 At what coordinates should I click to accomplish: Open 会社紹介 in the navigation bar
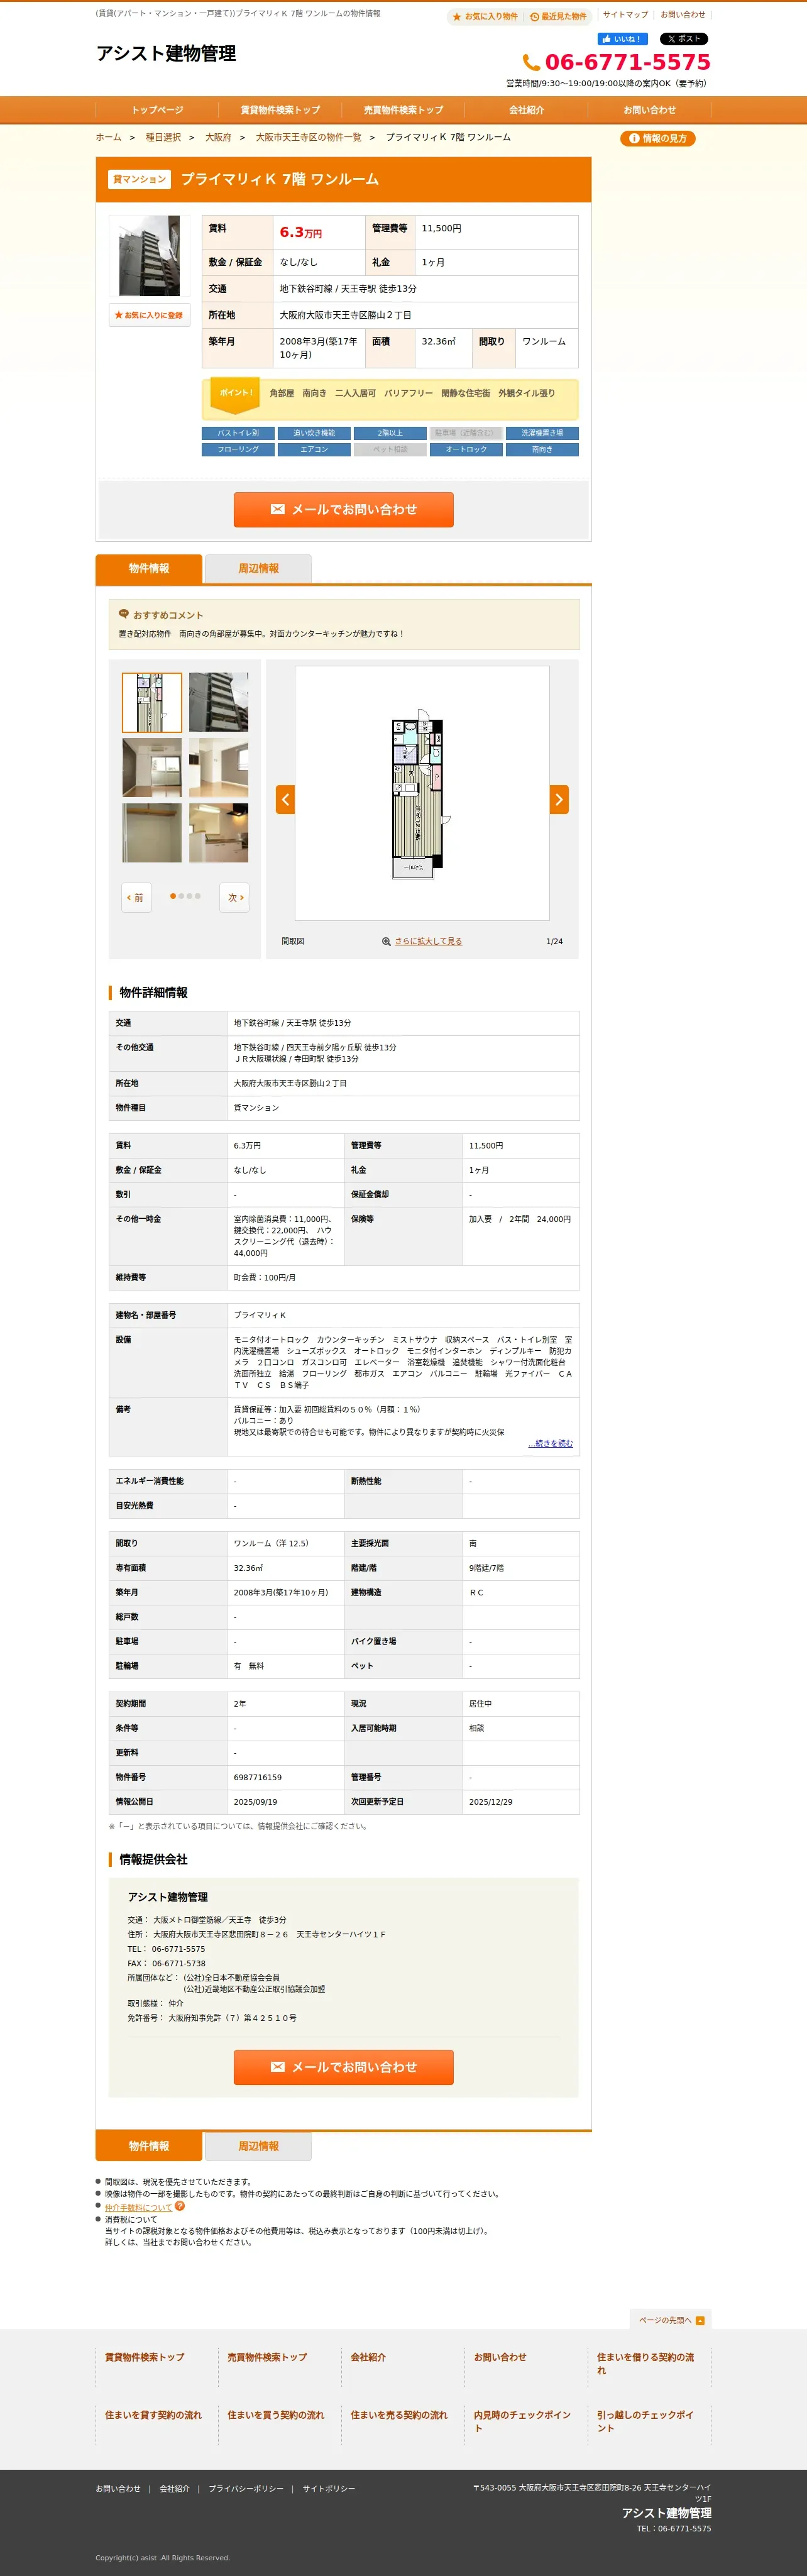526,110
